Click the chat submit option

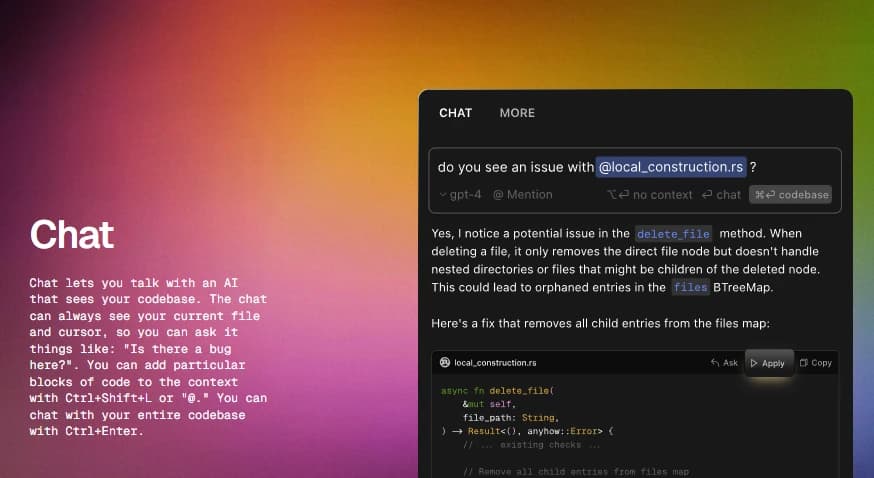point(721,194)
